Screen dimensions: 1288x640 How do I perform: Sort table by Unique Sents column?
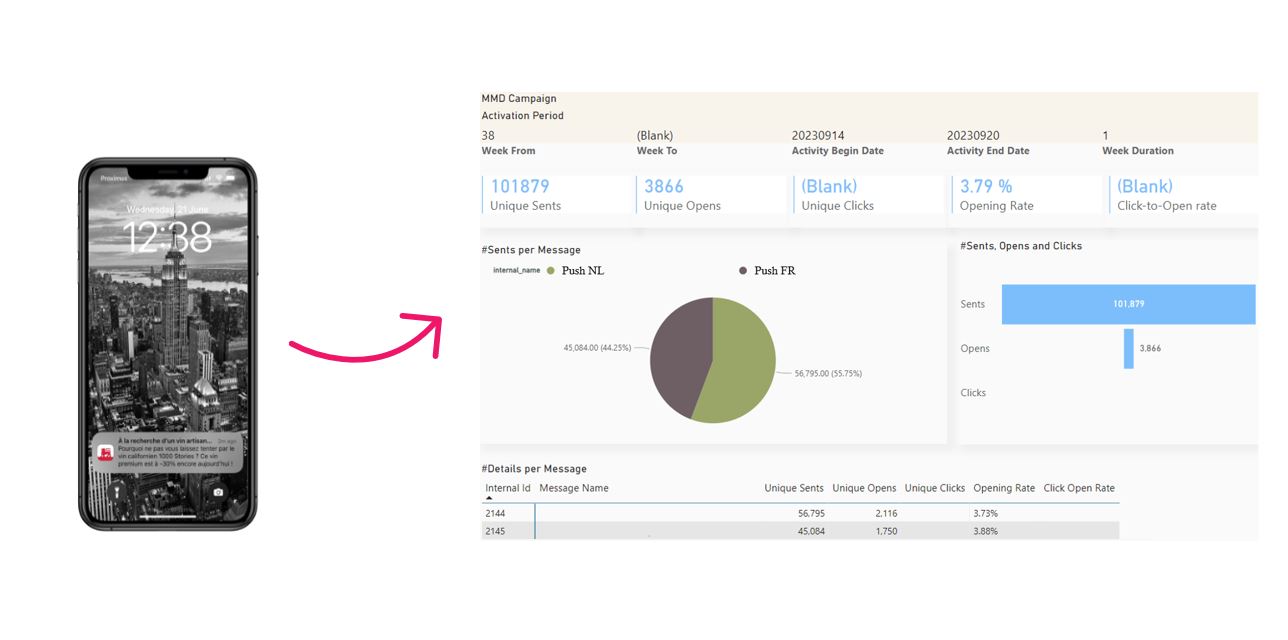[x=794, y=488]
